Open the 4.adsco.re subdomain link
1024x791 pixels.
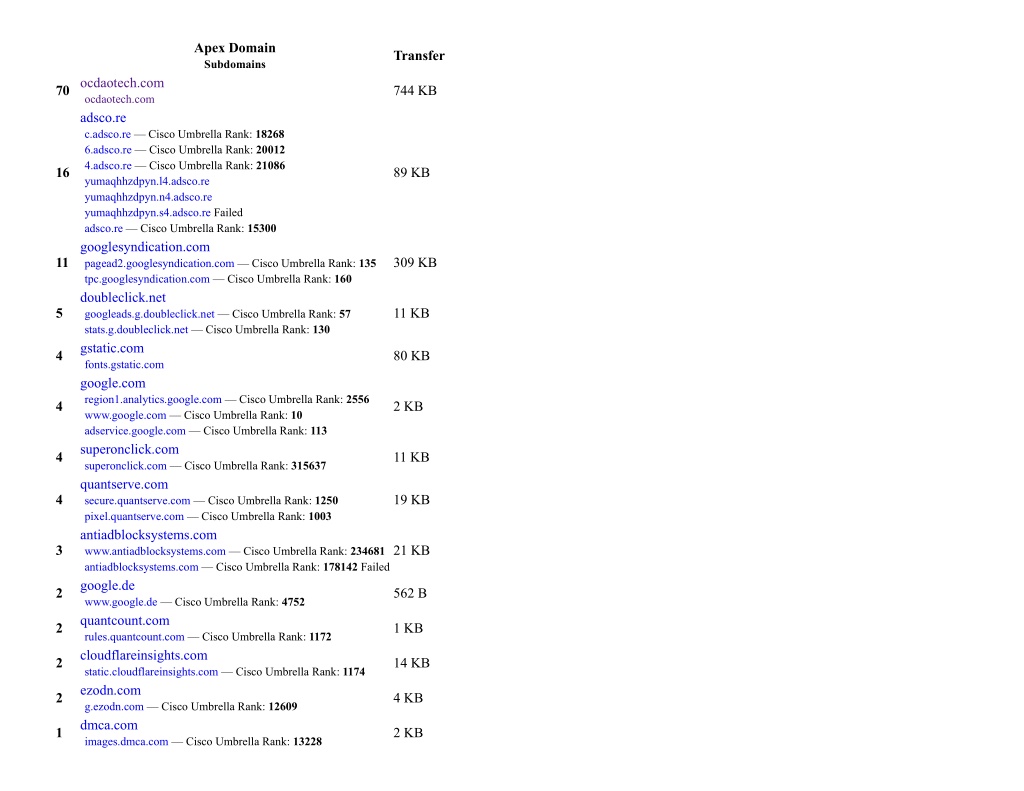pos(108,165)
